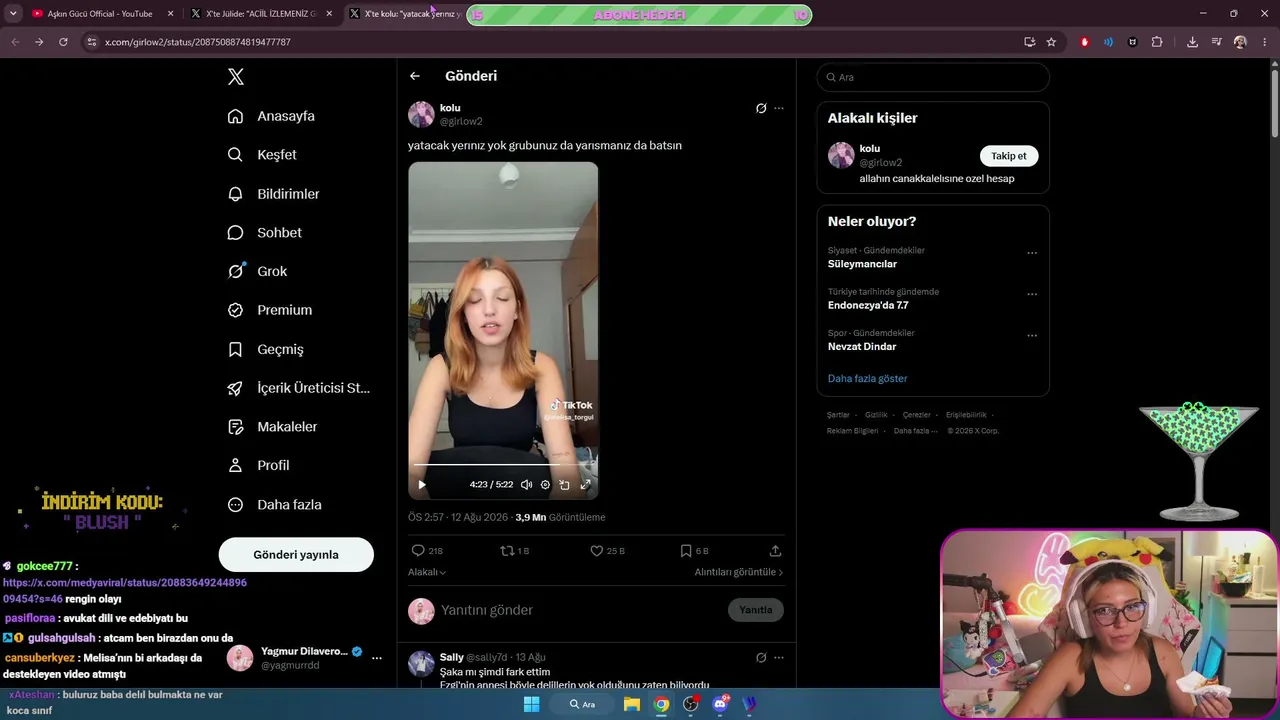
Task: Open kolu's avatar on the post
Action: pos(421,114)
